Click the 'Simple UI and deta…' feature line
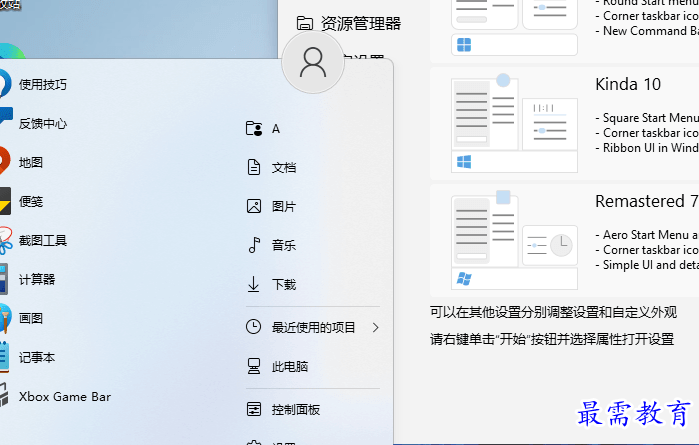The image size is (699, 445). click(x=647, y=265)
